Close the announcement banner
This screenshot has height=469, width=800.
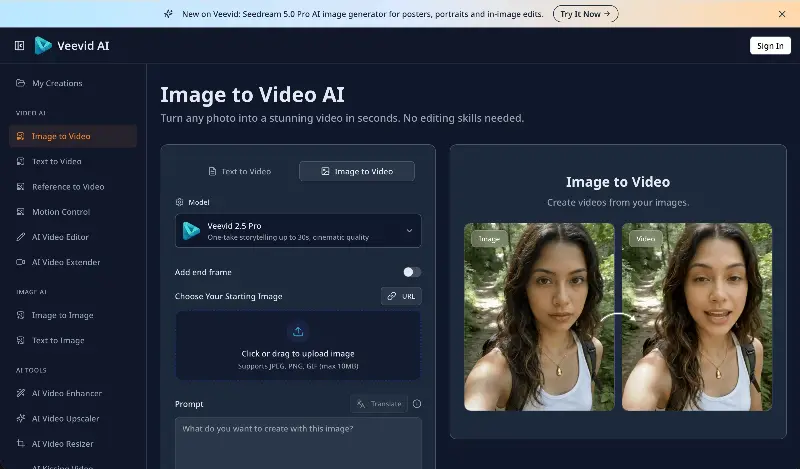coord(782,14)
